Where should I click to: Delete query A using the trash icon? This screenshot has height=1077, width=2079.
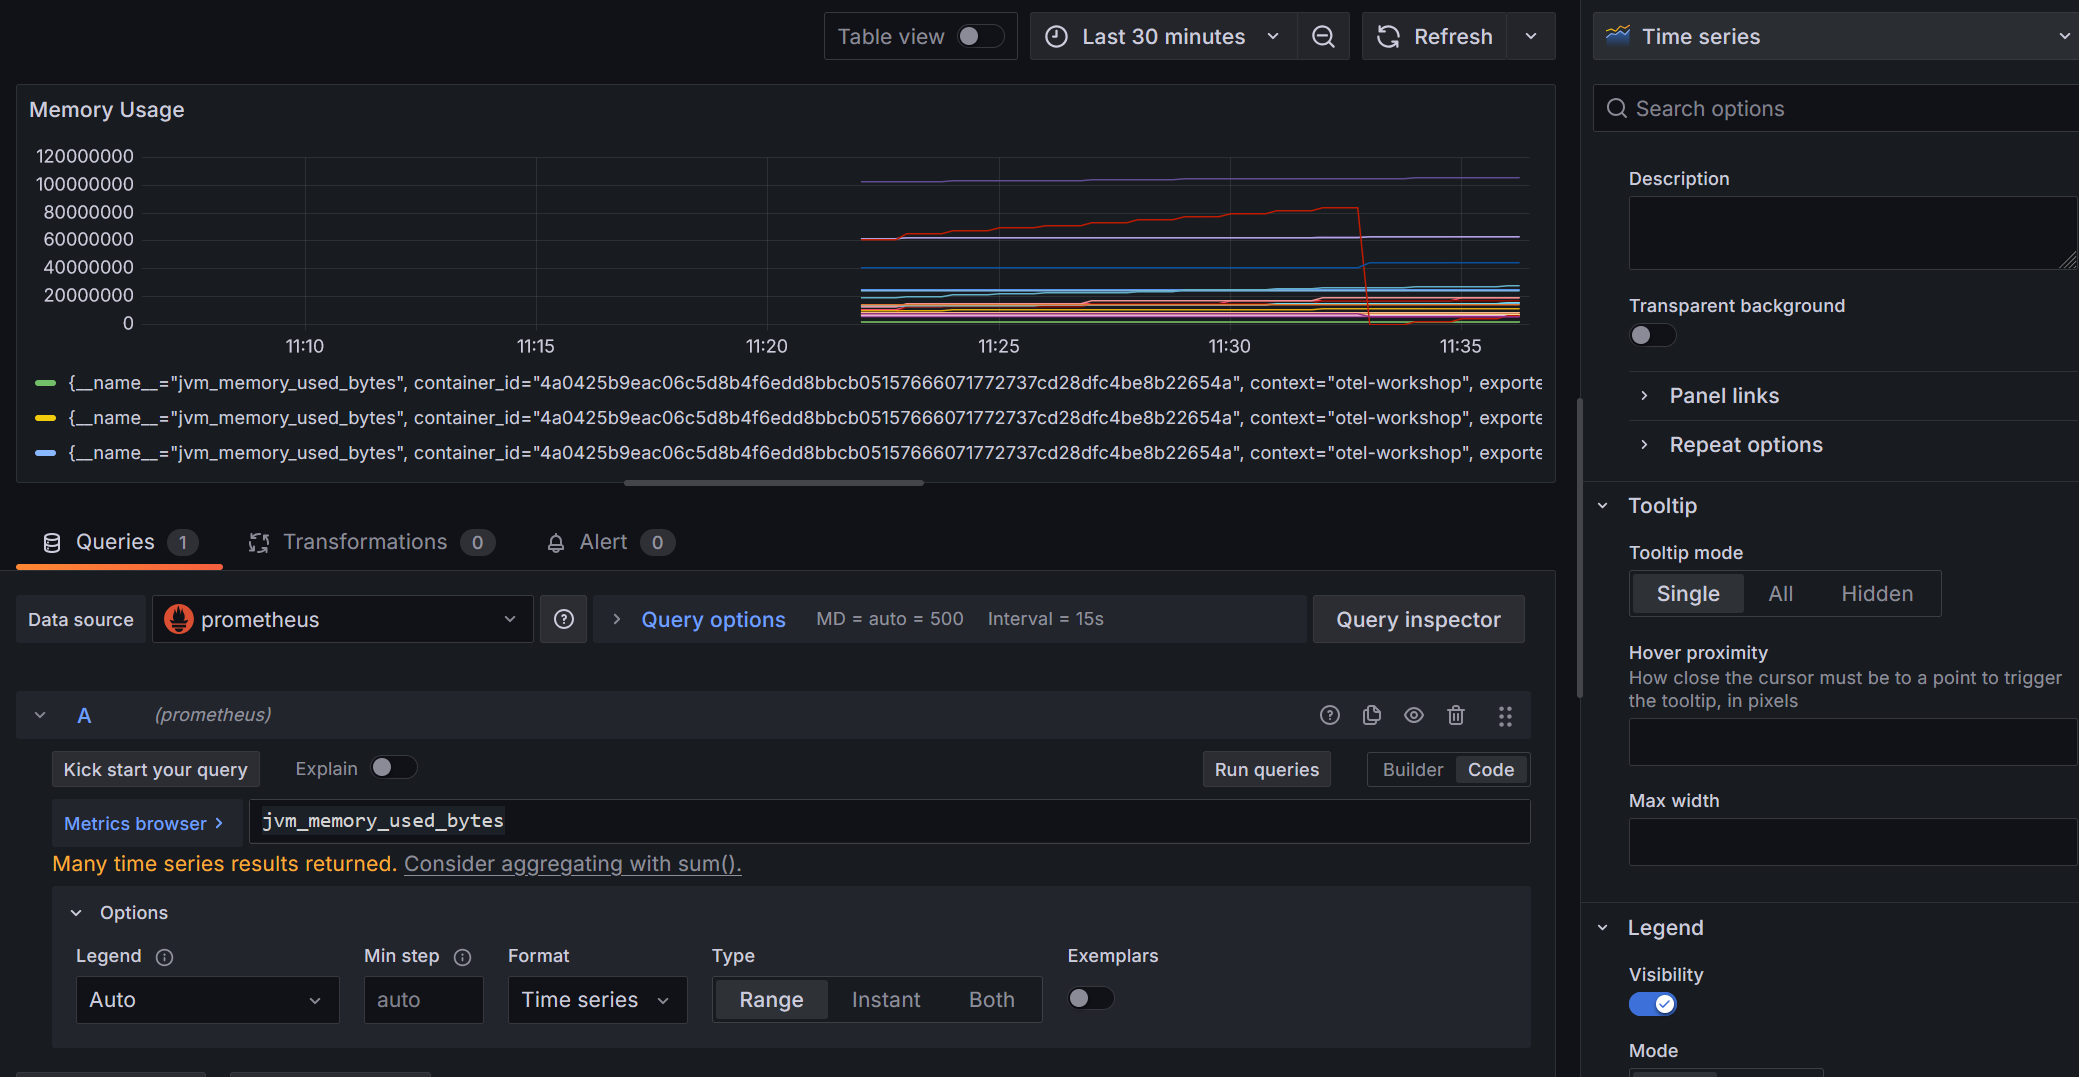click(1456, 715)
